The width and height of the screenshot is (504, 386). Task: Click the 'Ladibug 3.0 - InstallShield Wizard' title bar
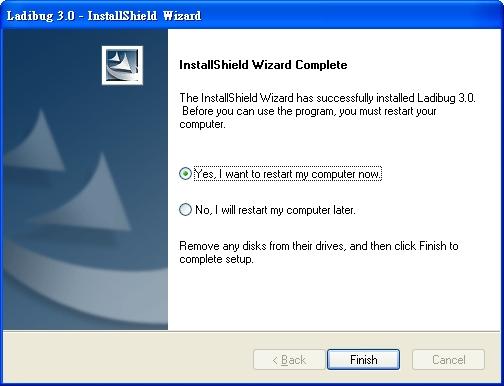coord(252,15)
